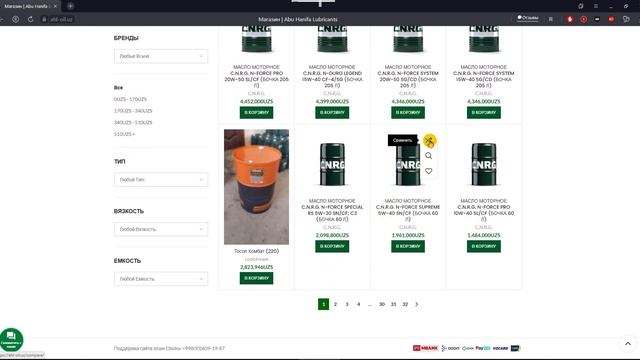Open N-Force Supreme 5W-40 product title link
640x360 pixels.
coord(408,210)
